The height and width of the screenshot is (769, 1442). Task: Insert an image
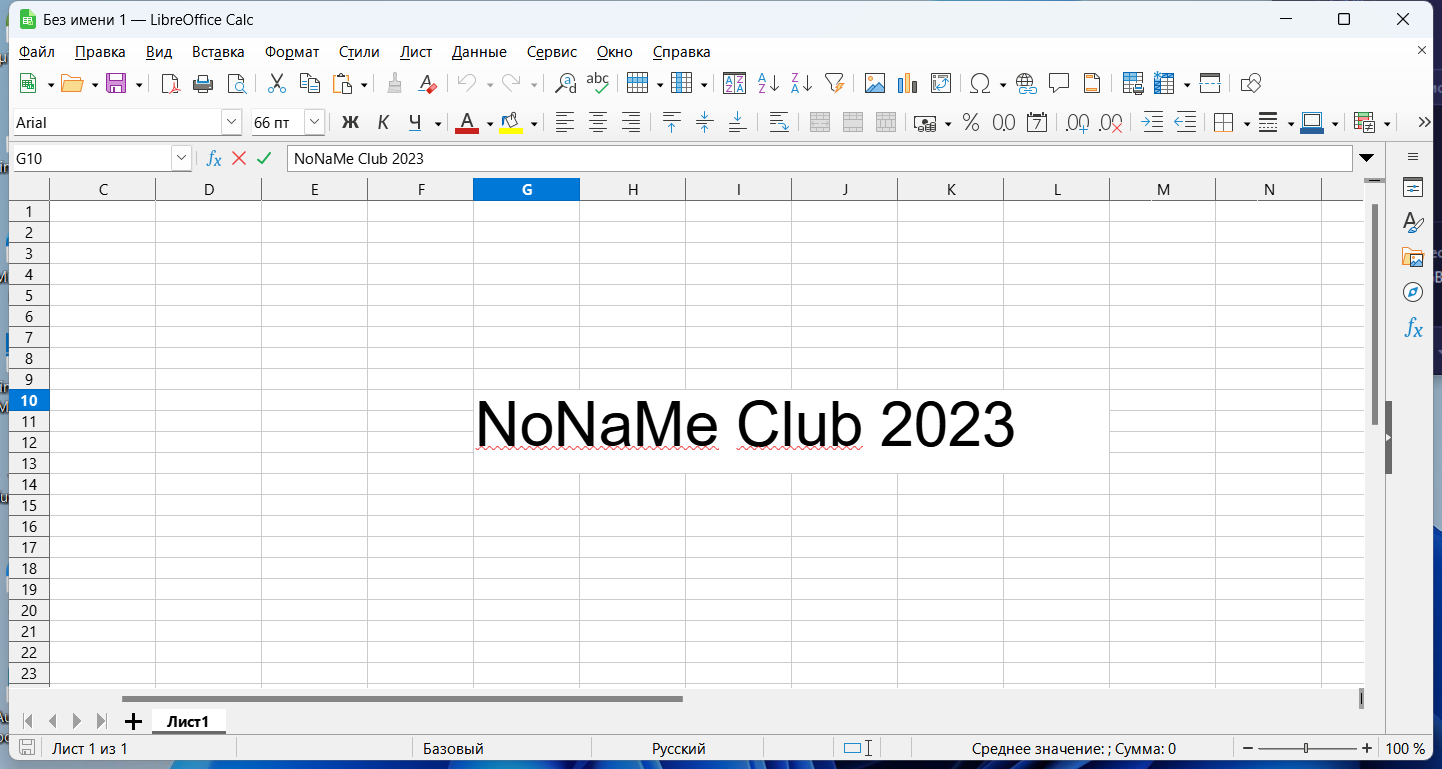coord(875,84)
